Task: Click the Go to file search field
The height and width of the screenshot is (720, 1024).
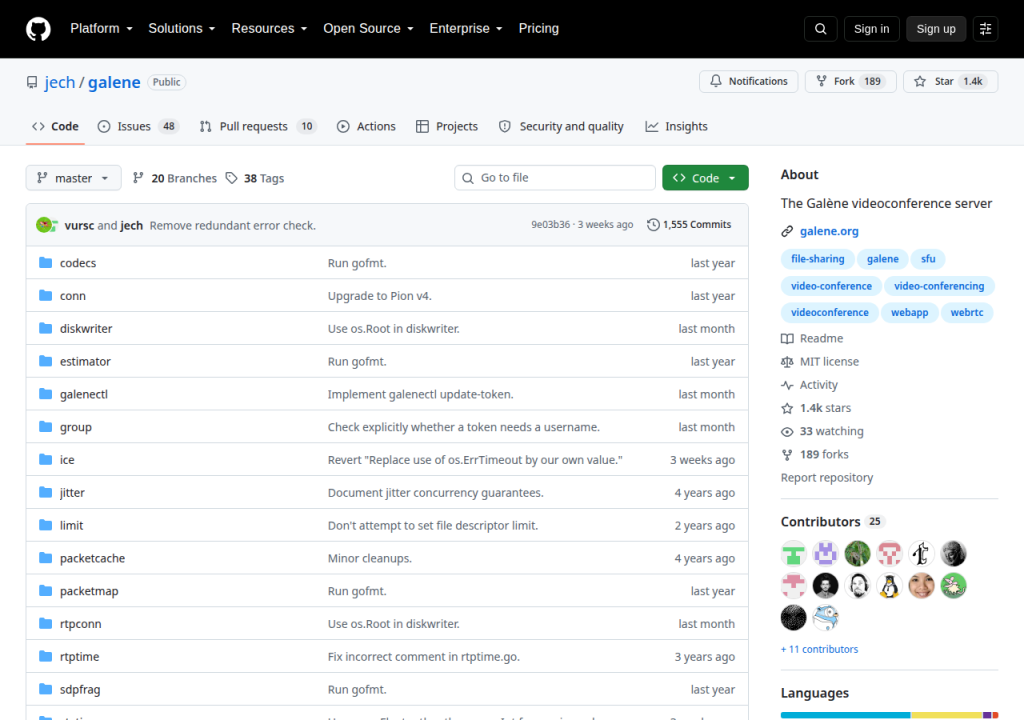Action: [555, 178]
